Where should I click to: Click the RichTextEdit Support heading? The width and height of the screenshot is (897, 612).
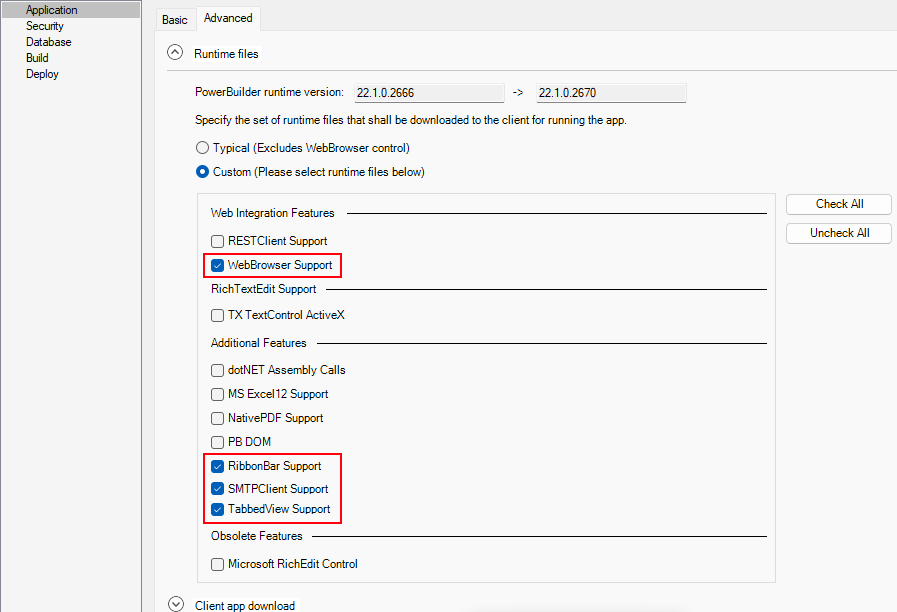coord(264,289)
